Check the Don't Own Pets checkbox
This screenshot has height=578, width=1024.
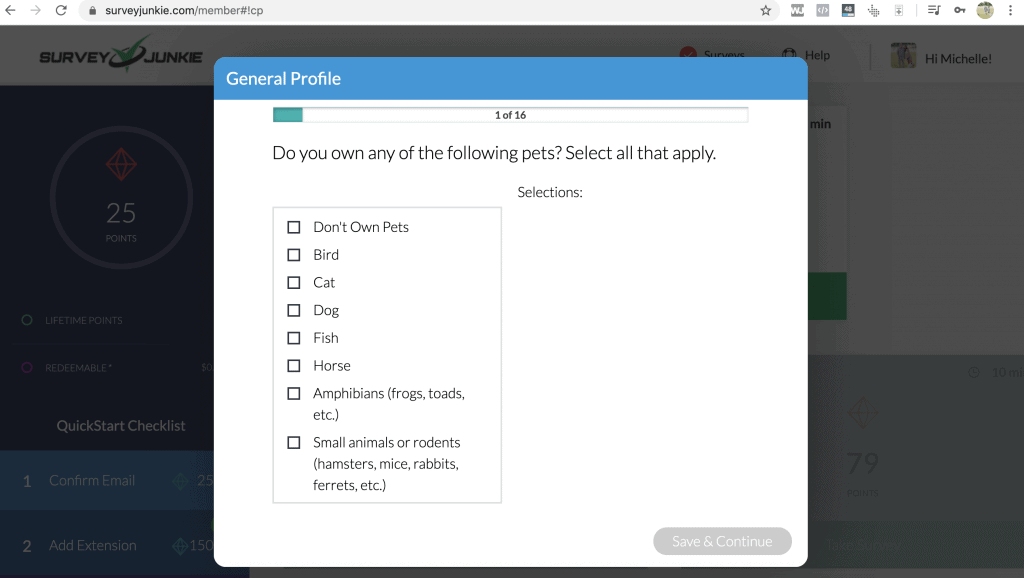click(x=294, y=227)
